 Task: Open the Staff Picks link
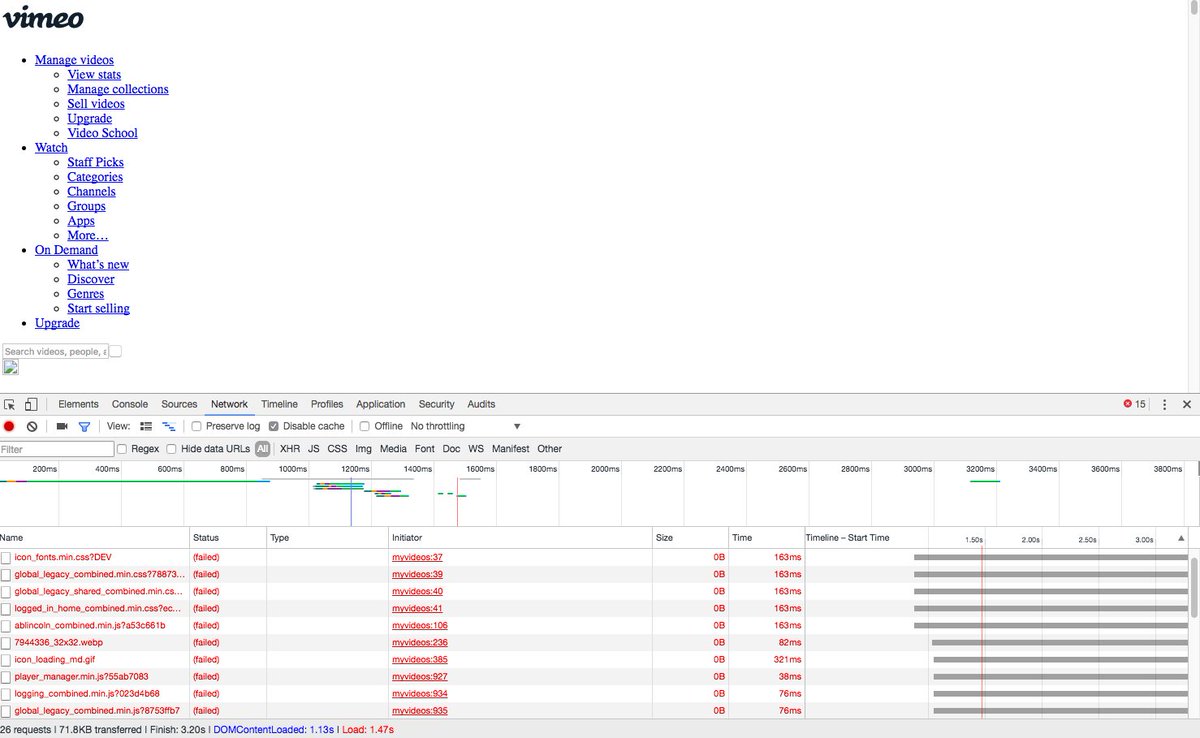coord(95,162)
